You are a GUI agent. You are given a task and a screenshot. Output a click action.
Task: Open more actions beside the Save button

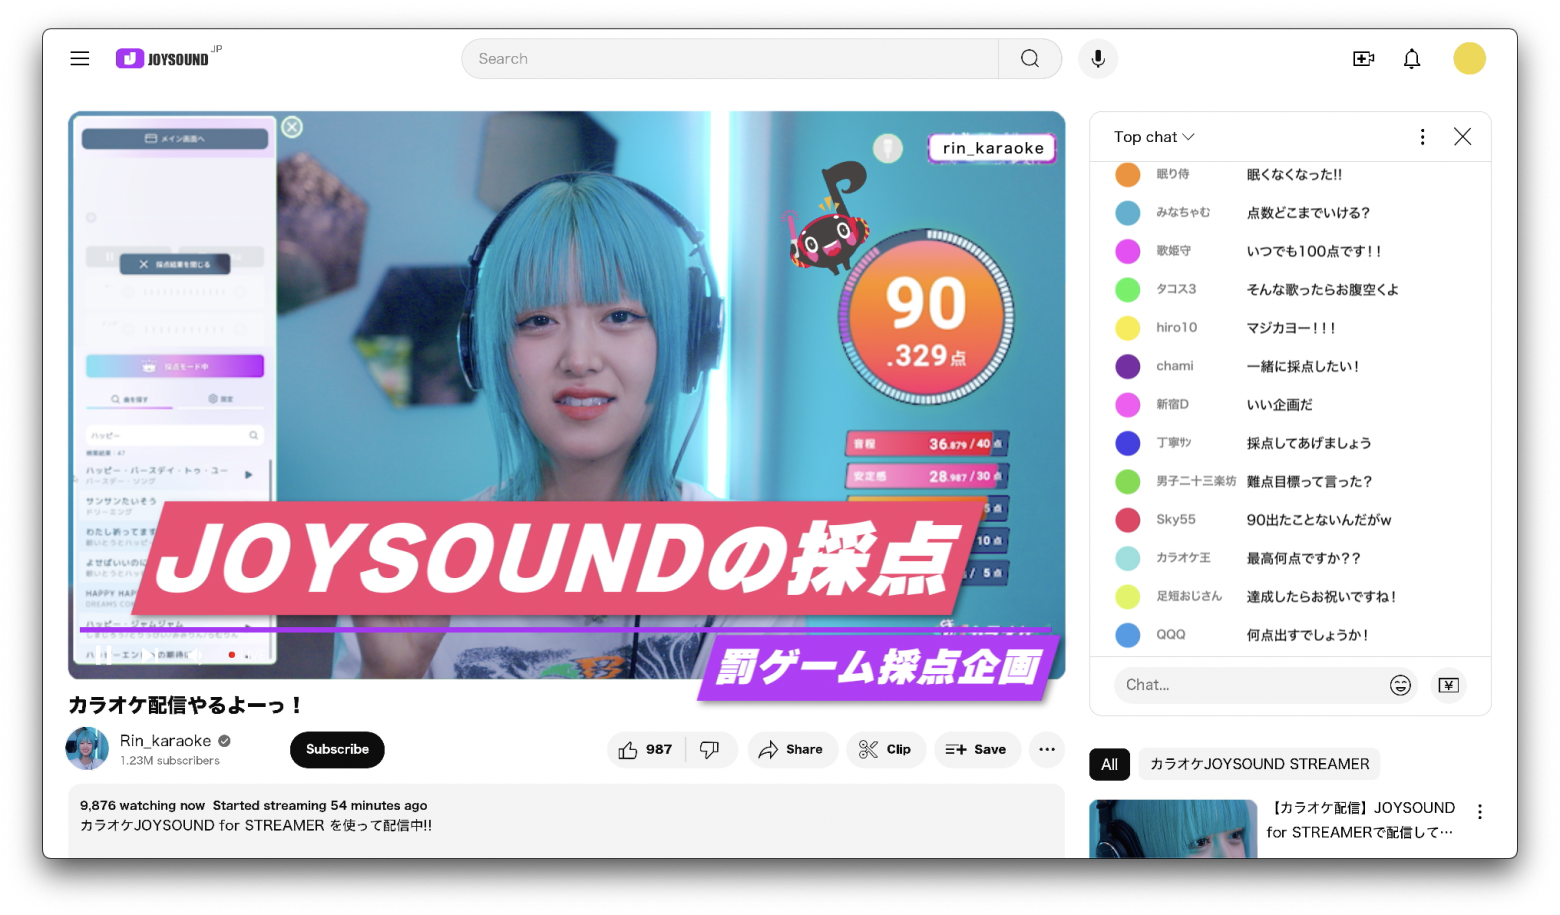(1046, 749)
